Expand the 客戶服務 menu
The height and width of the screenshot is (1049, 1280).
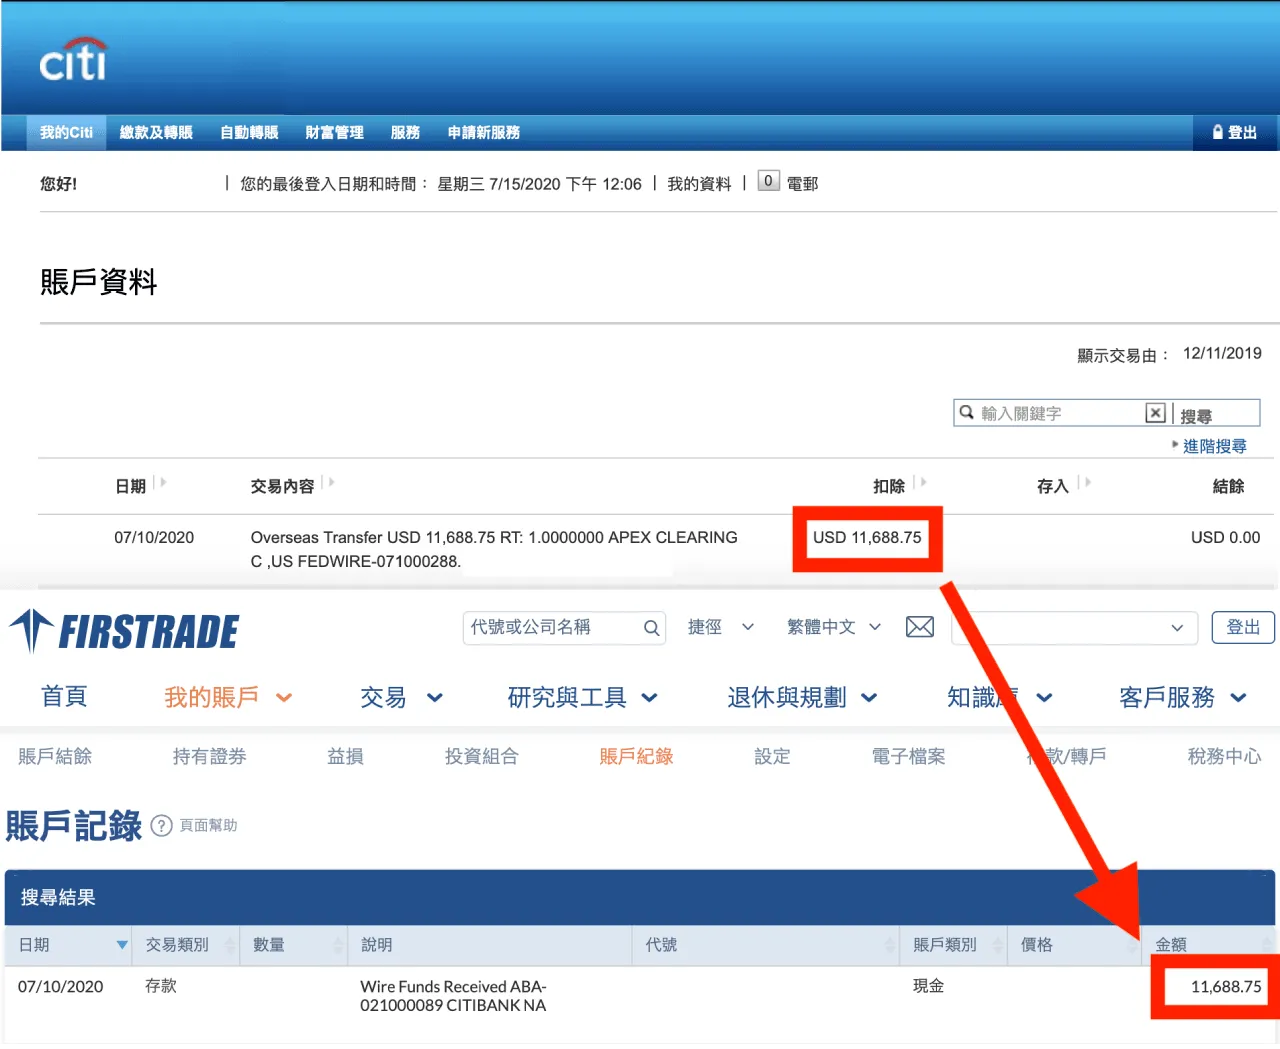(x=1183, y=698)
